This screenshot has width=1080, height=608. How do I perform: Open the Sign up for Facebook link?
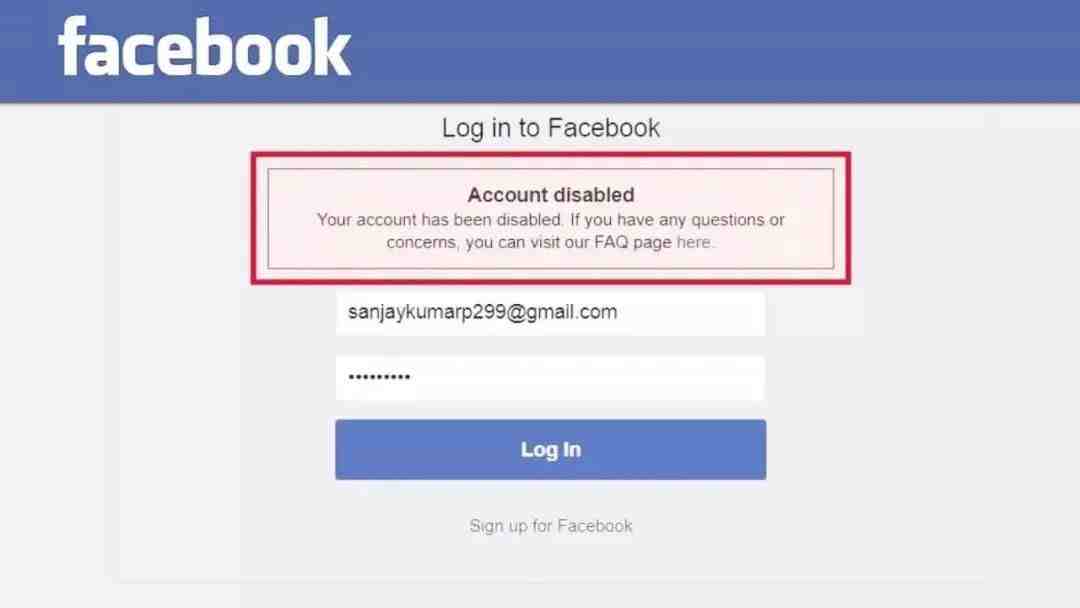pos(550,526)
